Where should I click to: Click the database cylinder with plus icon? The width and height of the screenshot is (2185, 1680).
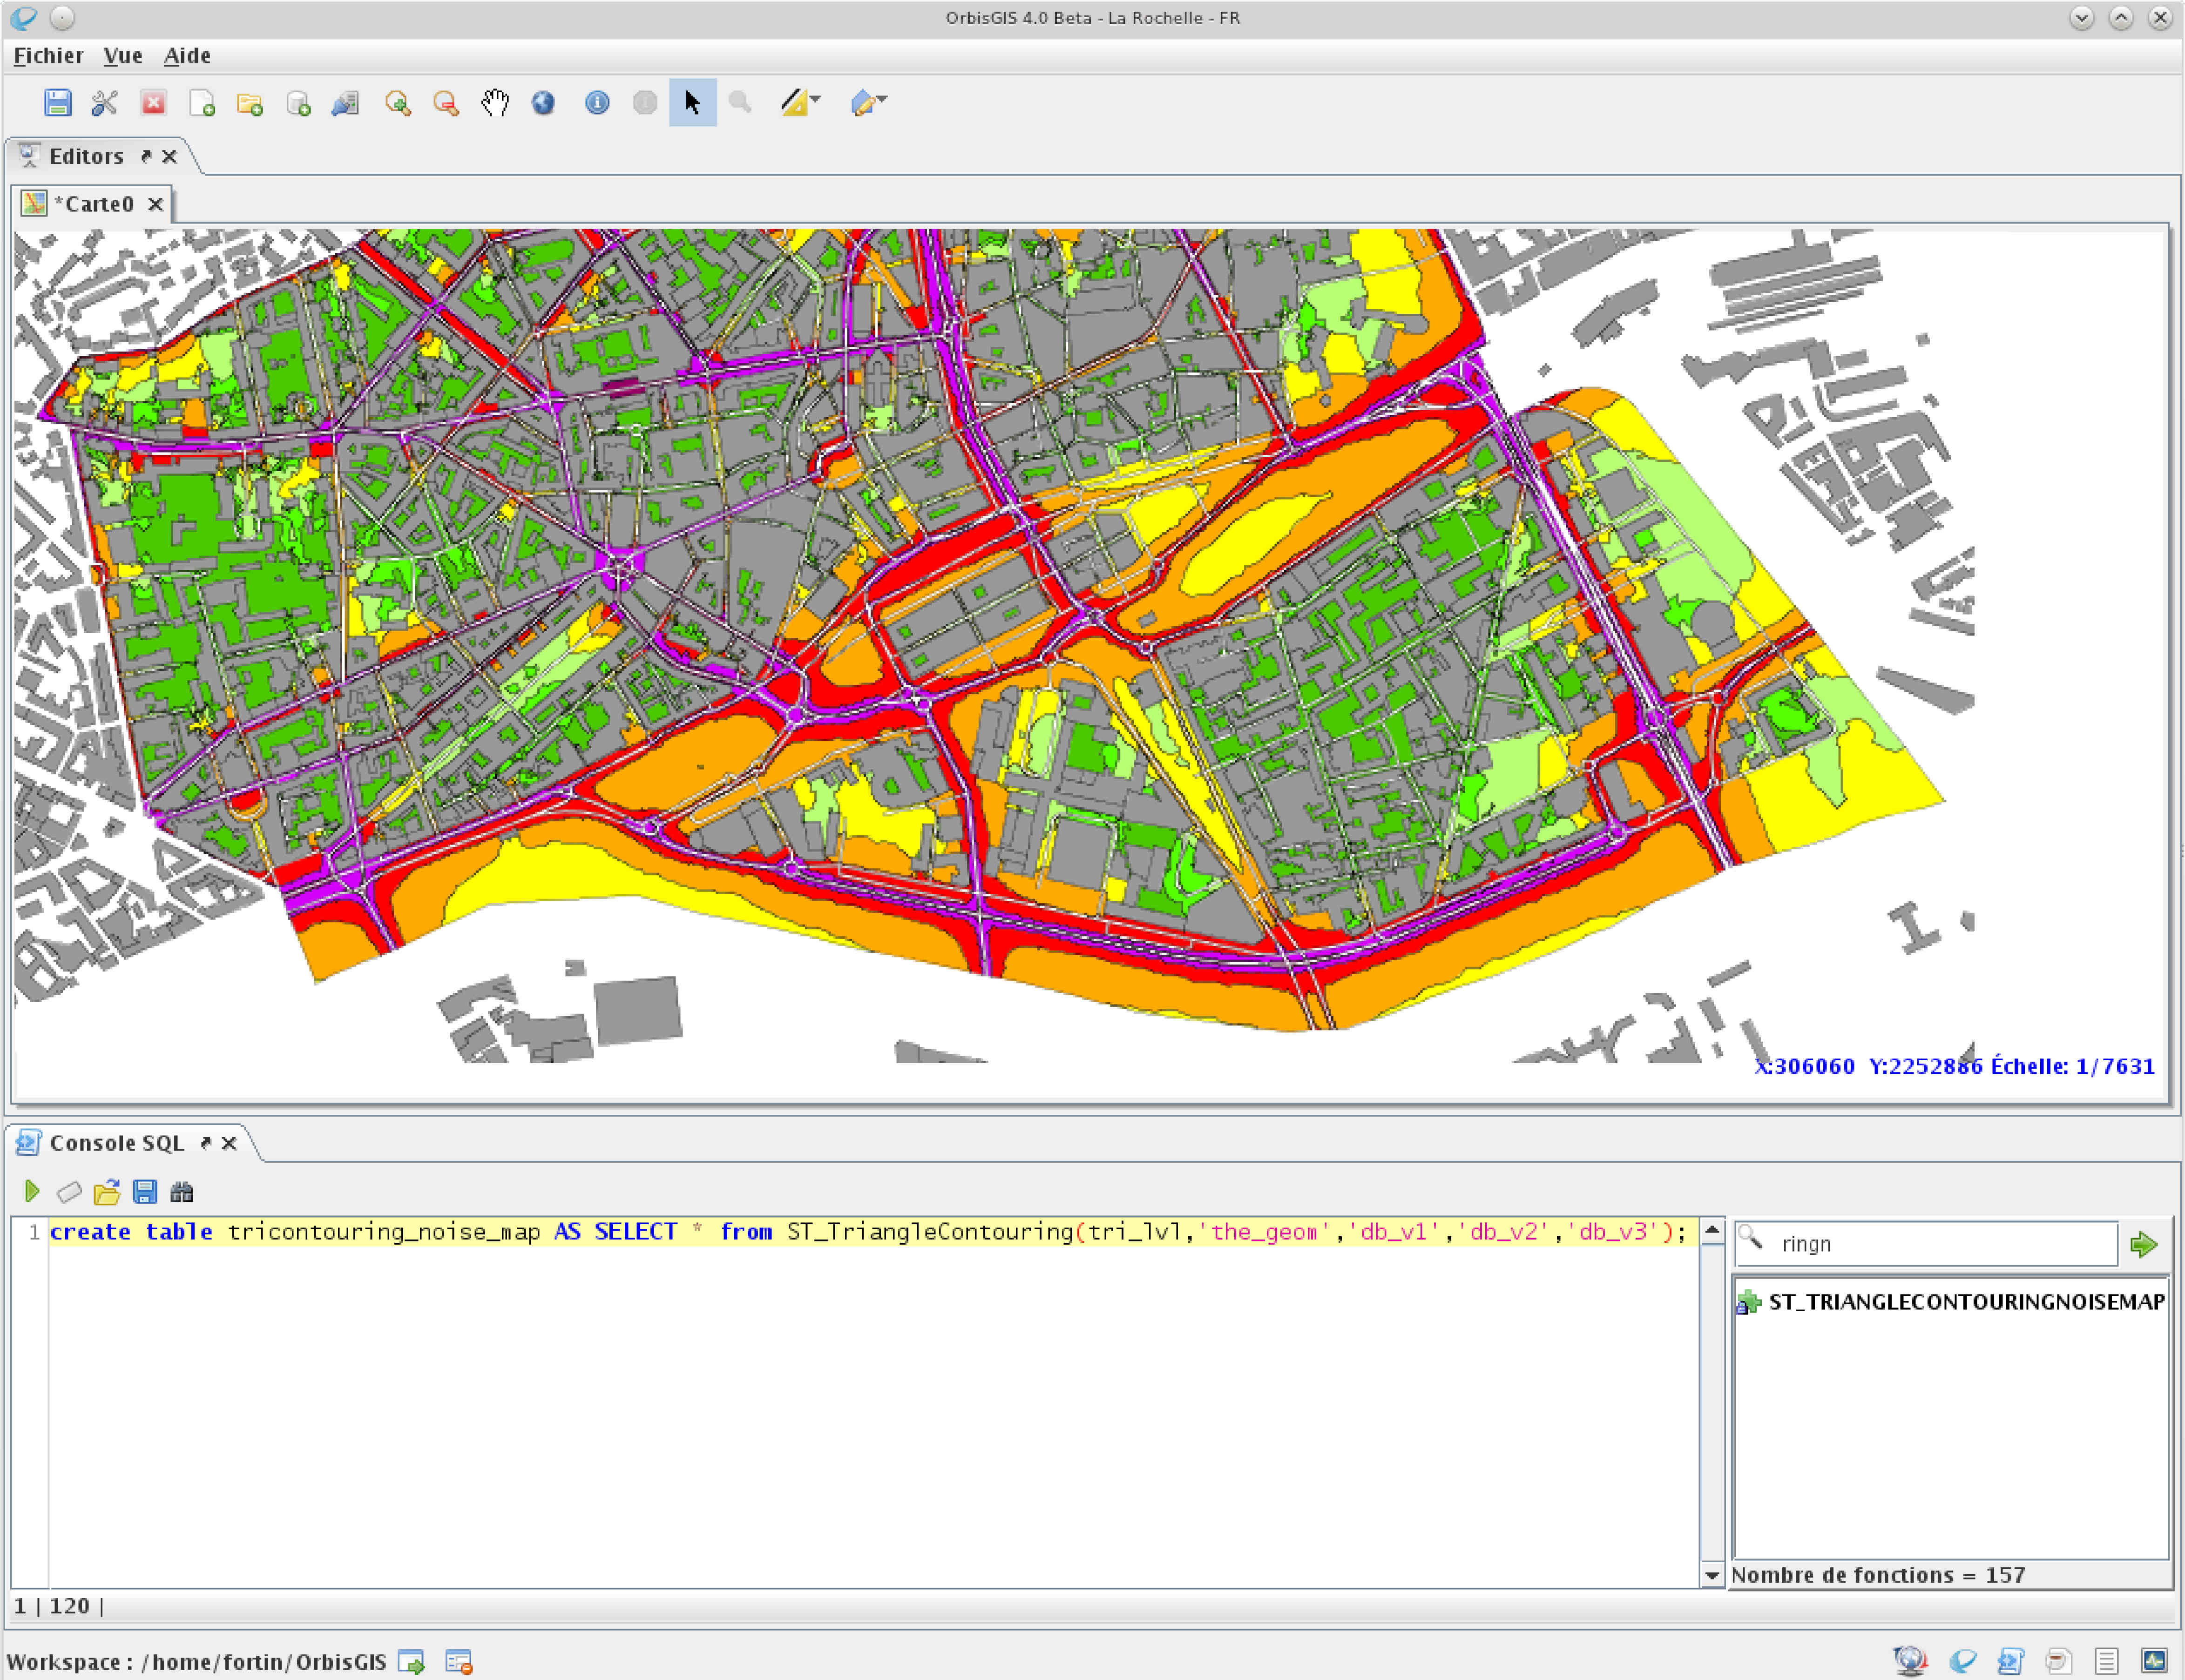[x=298, y=103]
